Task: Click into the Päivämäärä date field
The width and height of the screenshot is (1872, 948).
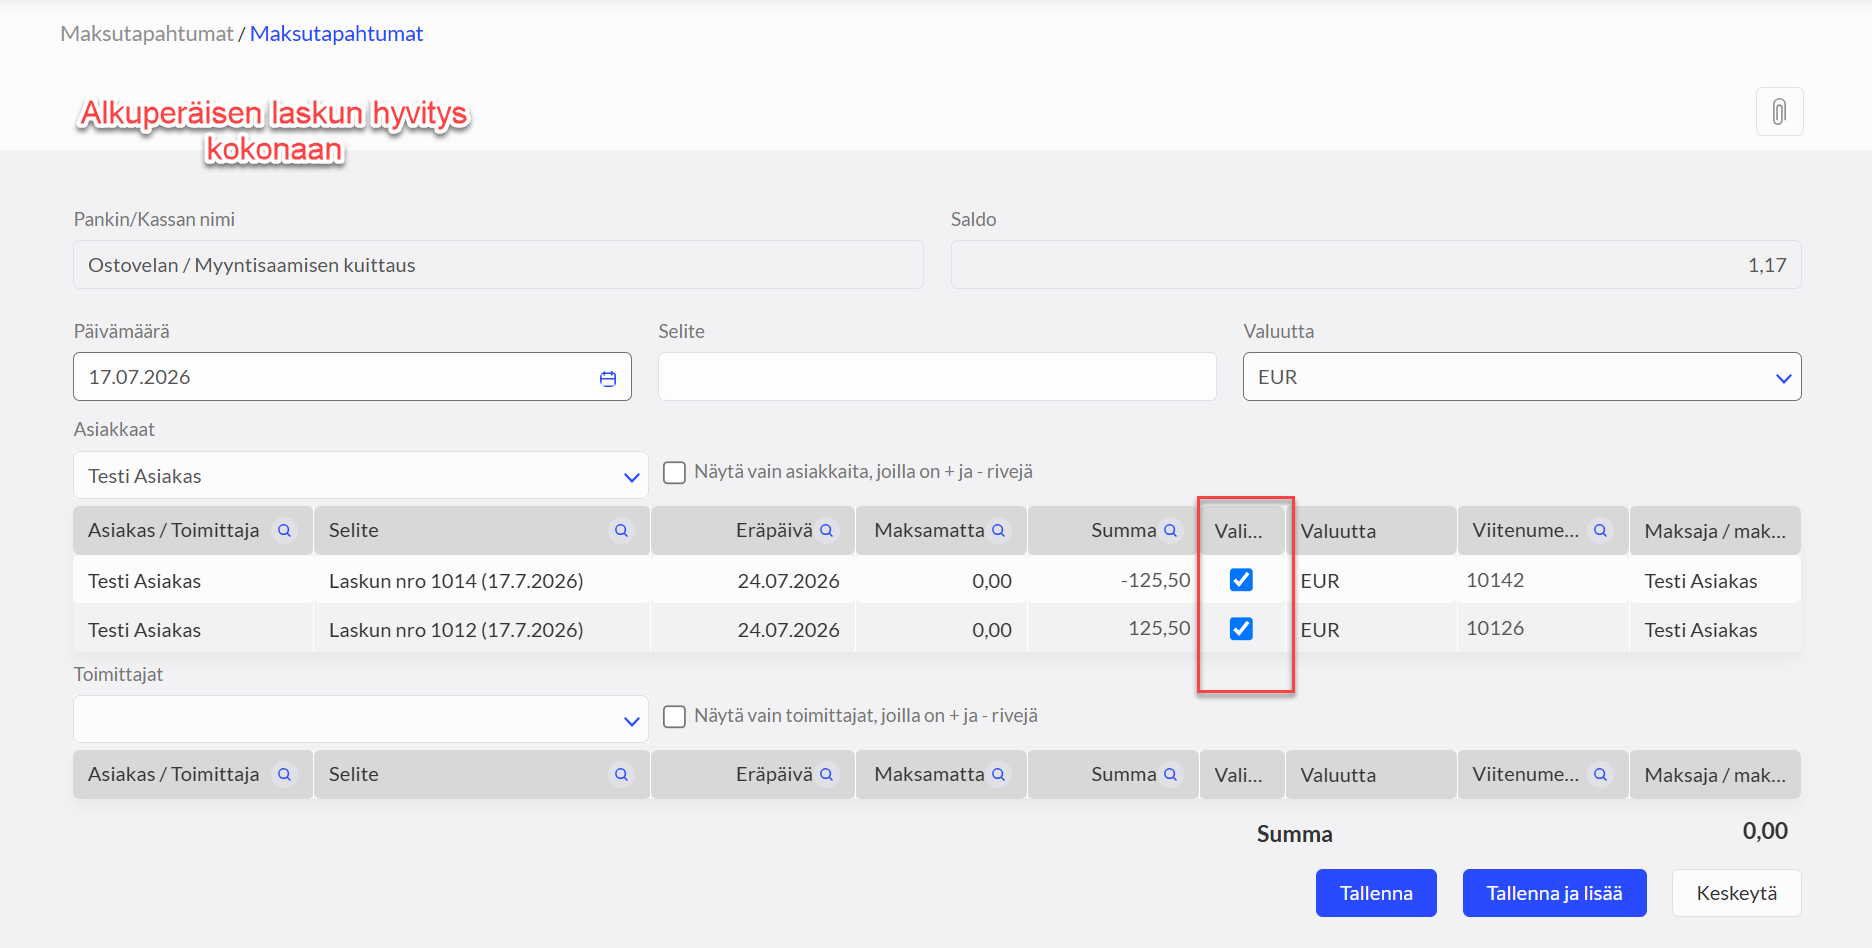Action: [352, 377]
